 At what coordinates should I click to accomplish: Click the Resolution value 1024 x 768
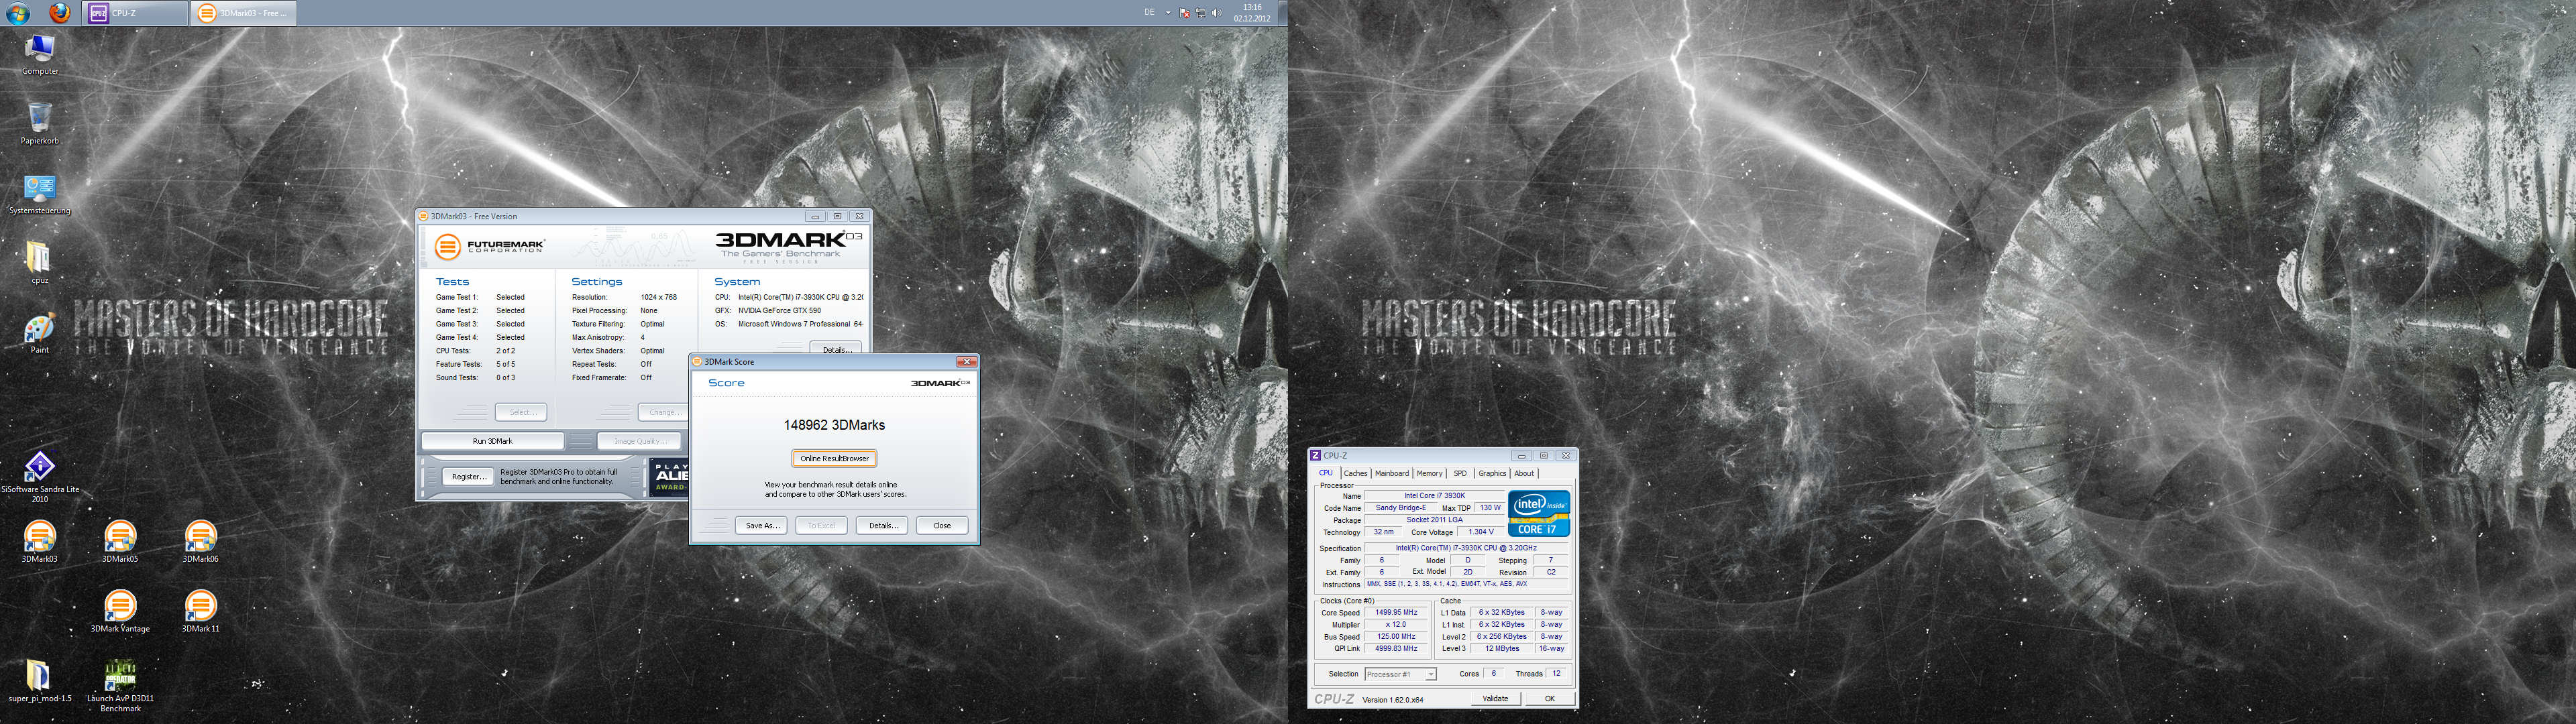tap(658, 297)
